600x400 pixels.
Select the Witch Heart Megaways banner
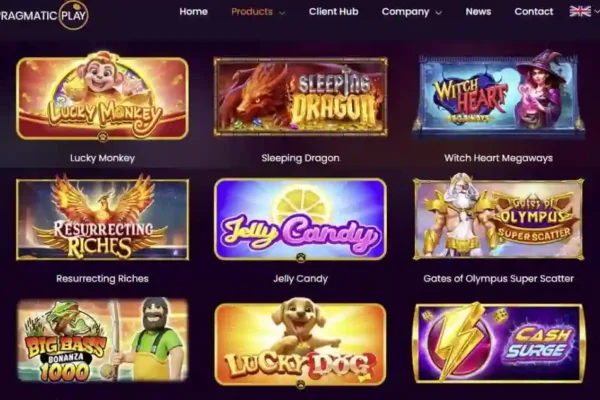pyautogui.click(x=499, y=96)
